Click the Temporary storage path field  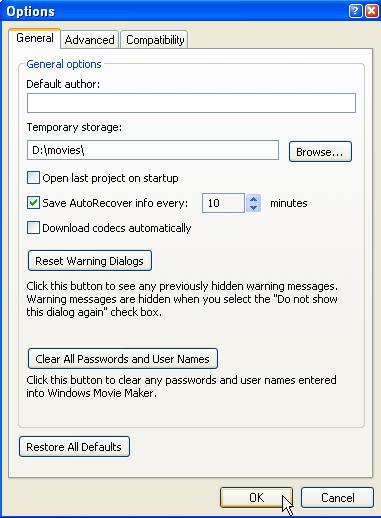tap(153, 150)
